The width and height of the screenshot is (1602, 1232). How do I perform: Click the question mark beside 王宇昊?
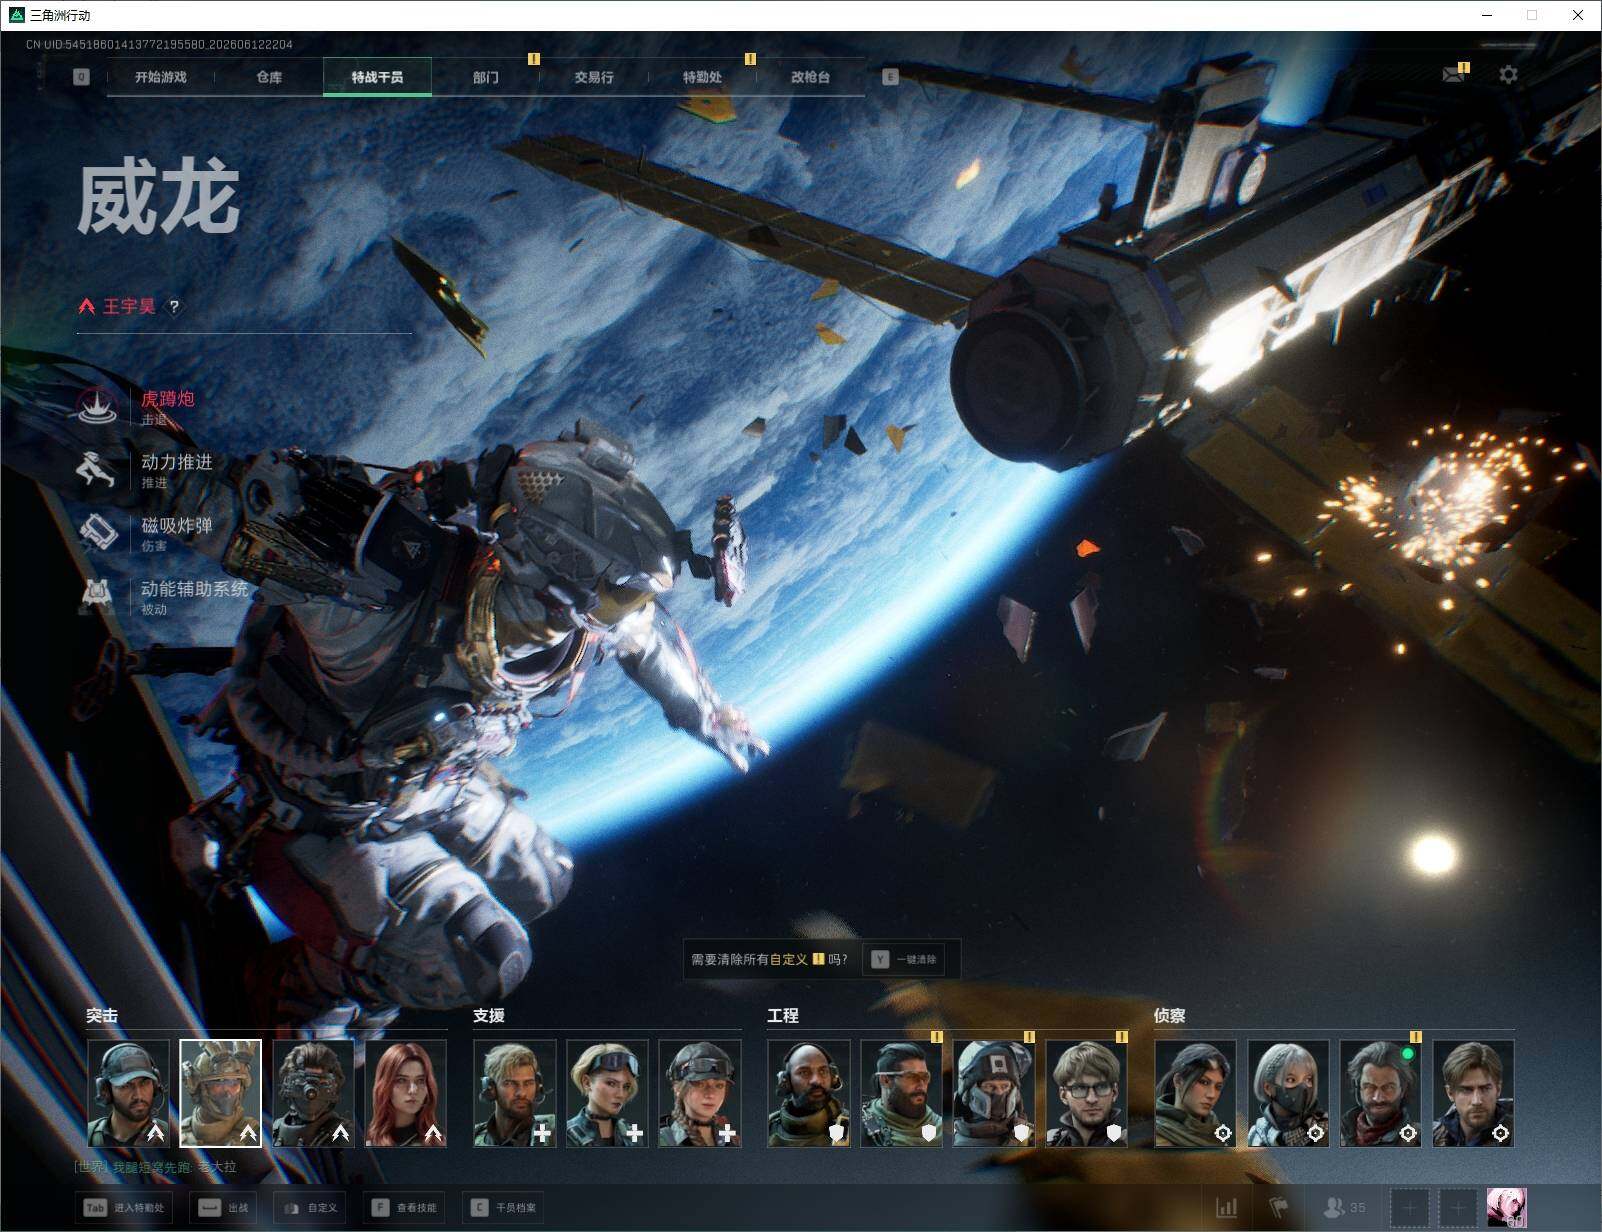(174, 307)
